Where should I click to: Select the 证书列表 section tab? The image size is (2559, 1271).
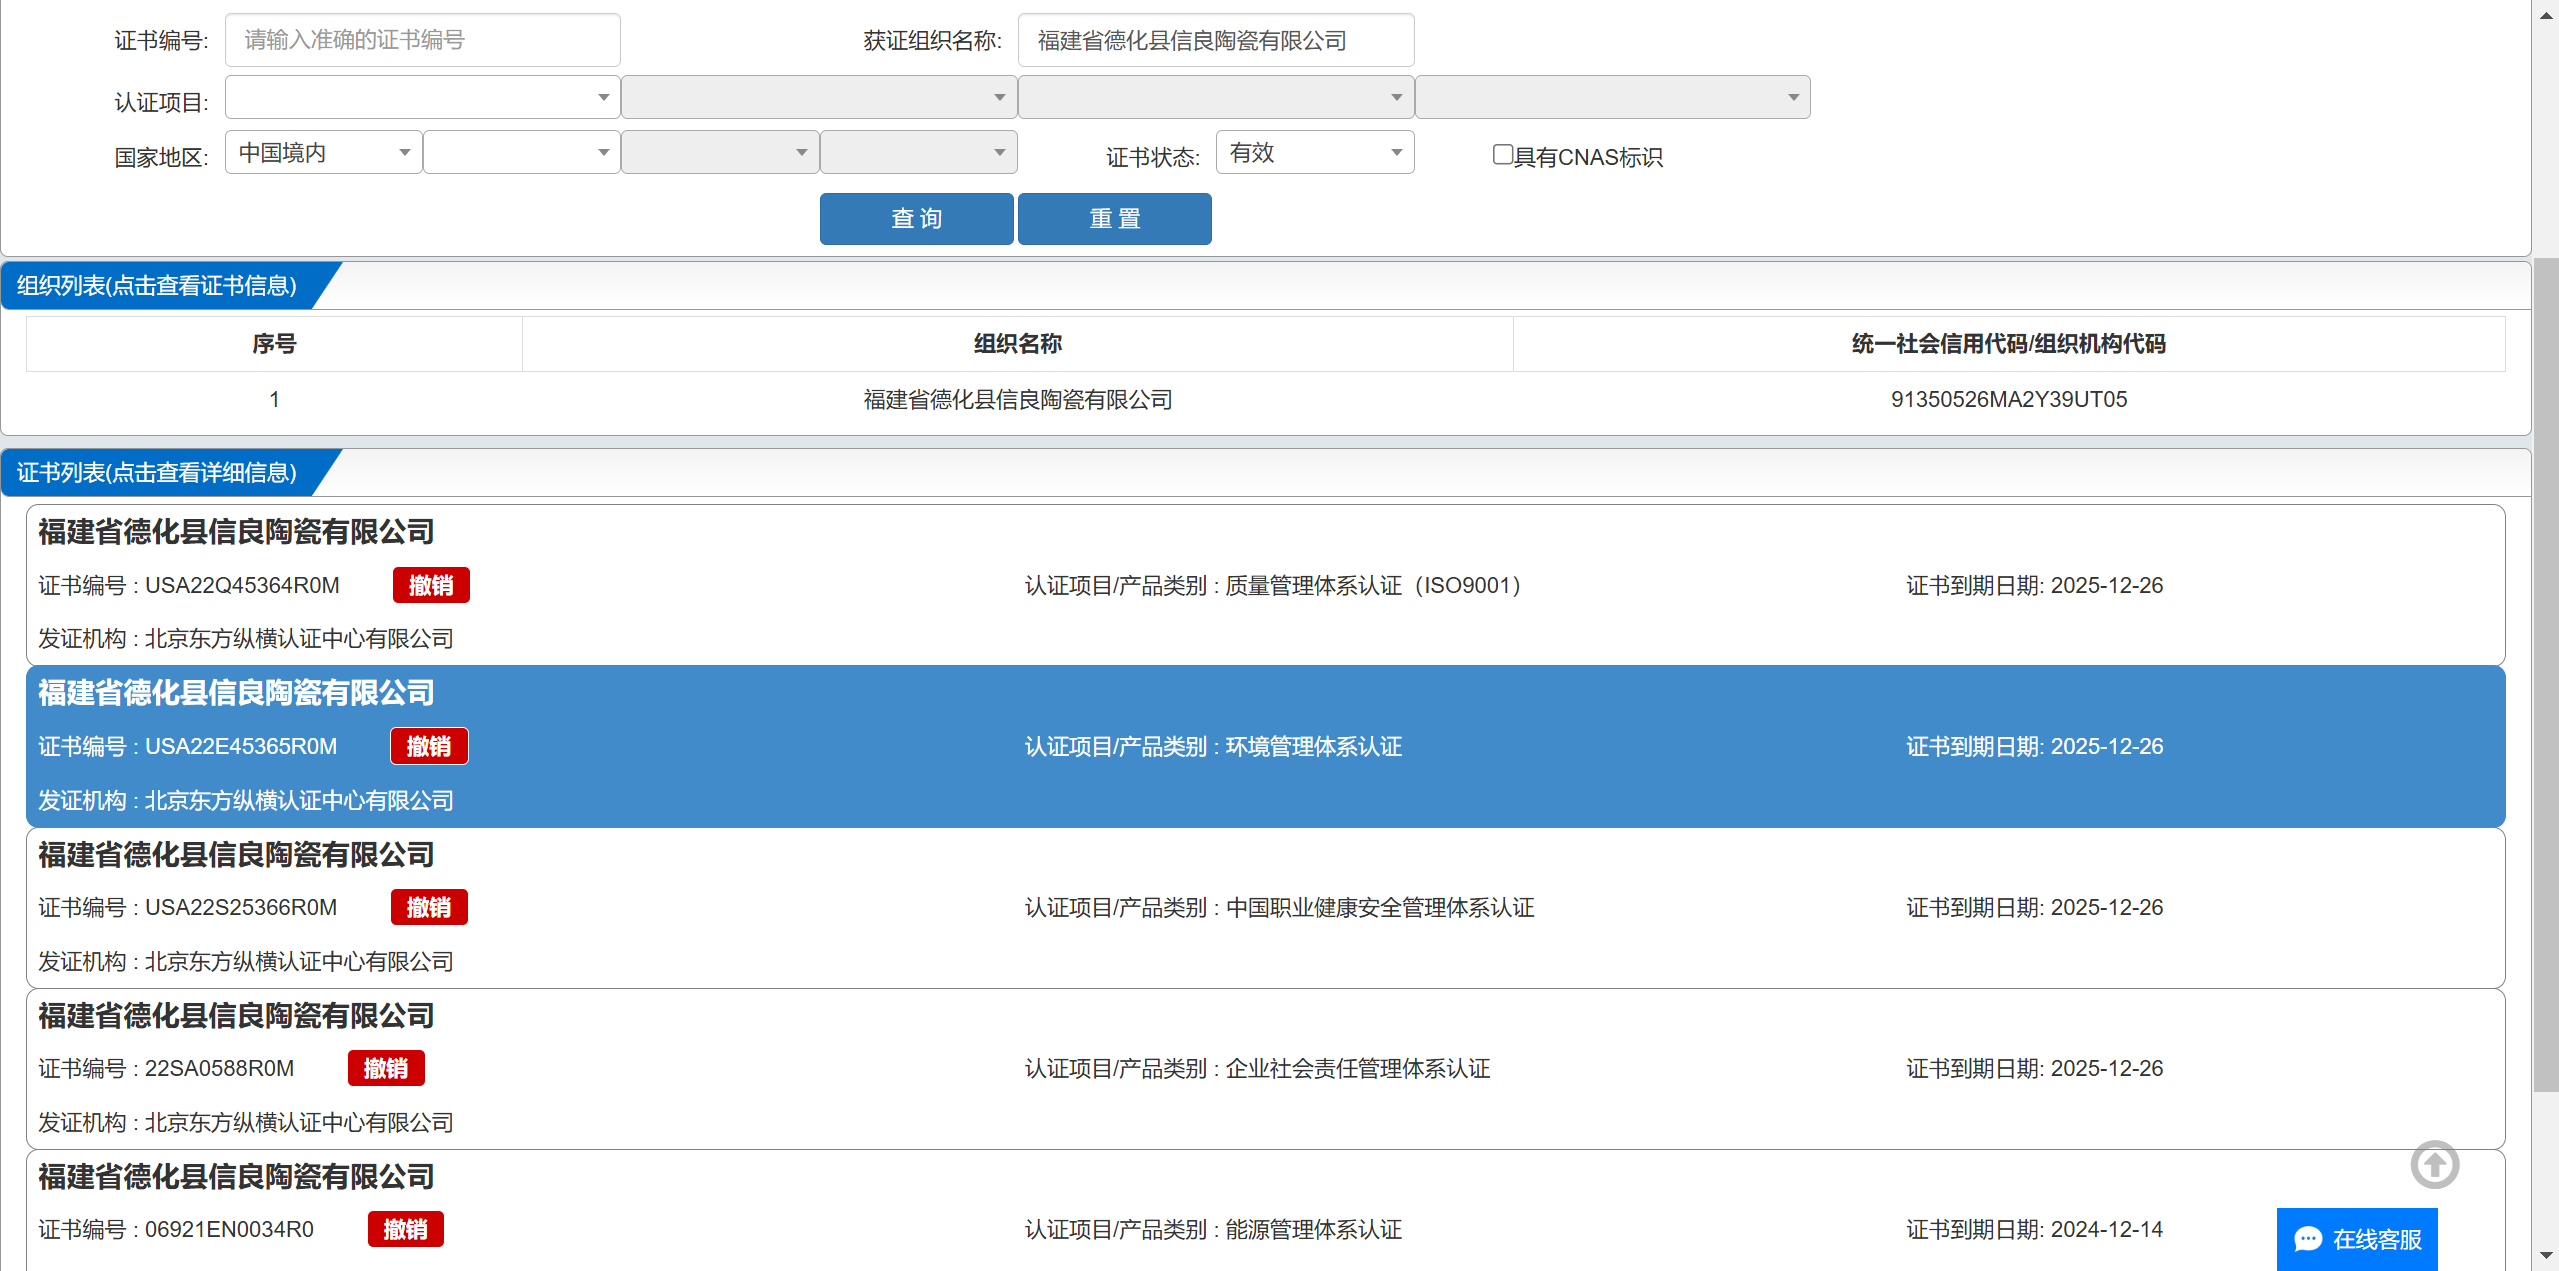(x=158, y=473)
